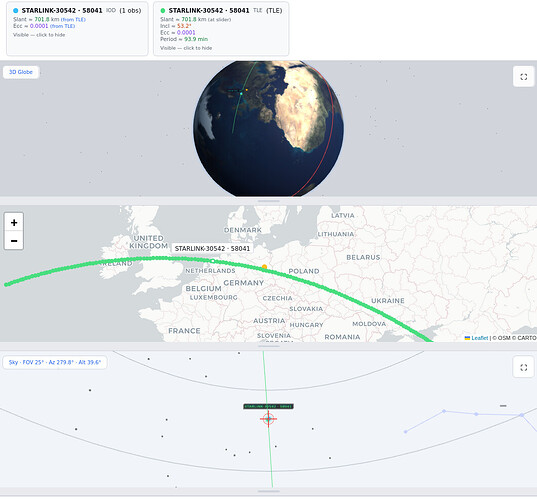Open the OSM attribution link

[x=503, y=338]
